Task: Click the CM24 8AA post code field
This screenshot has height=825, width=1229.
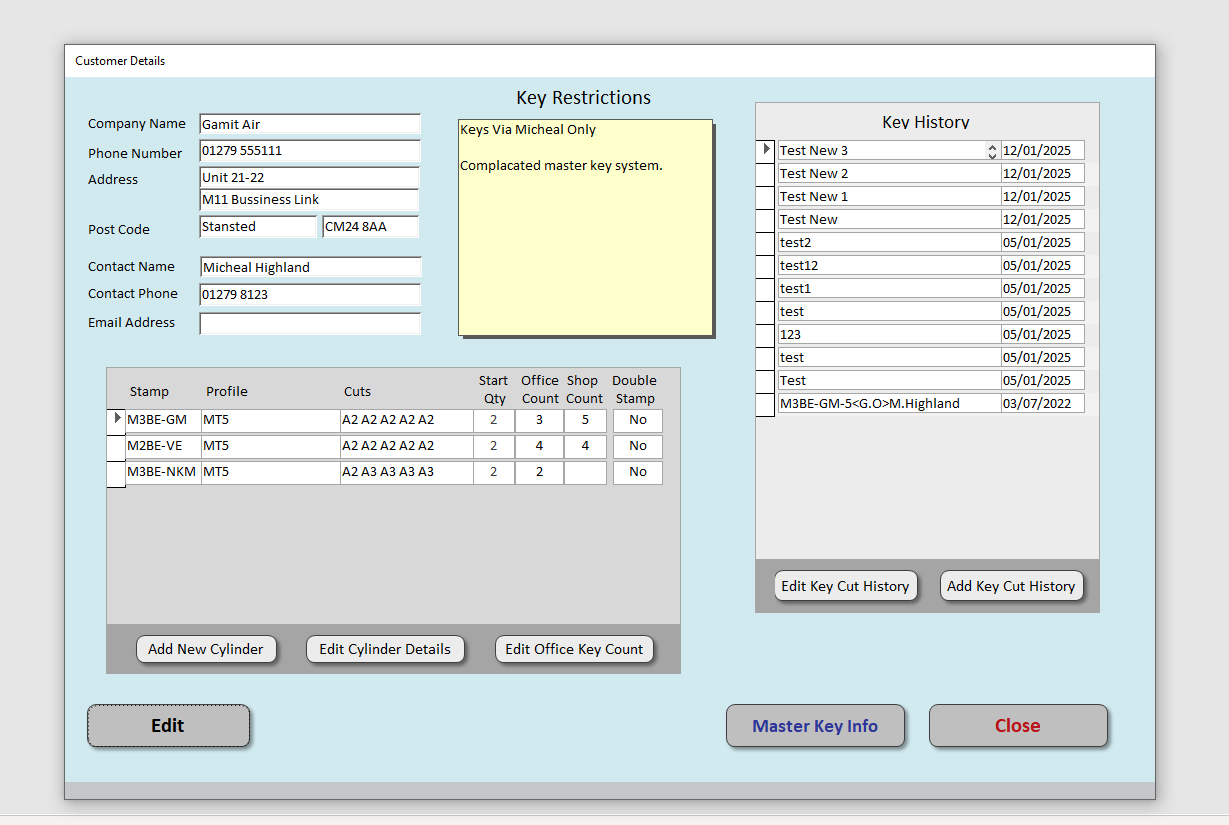Action: pos(370,227)
